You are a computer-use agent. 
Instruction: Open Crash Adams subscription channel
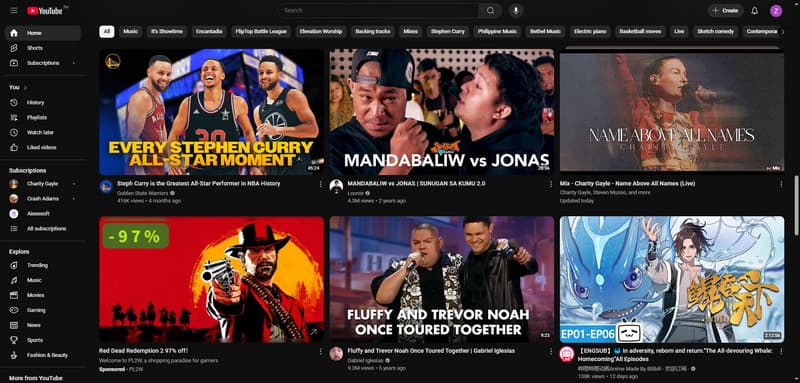tap(43, 198)
